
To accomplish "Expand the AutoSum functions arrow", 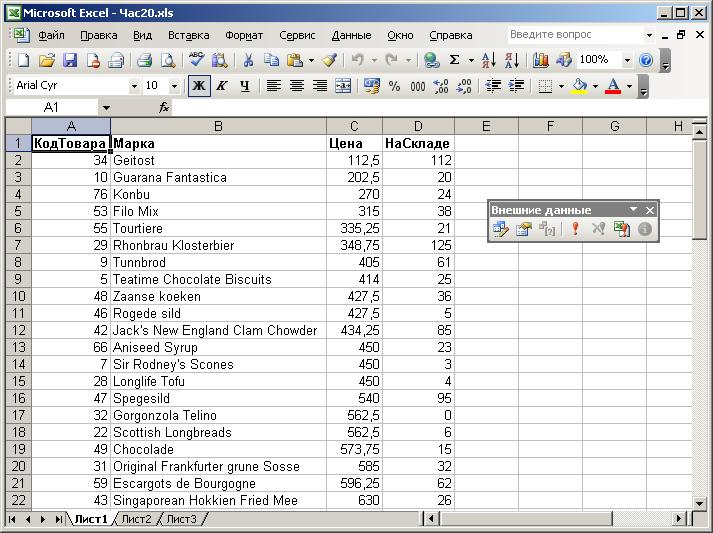I will [471, 60].
